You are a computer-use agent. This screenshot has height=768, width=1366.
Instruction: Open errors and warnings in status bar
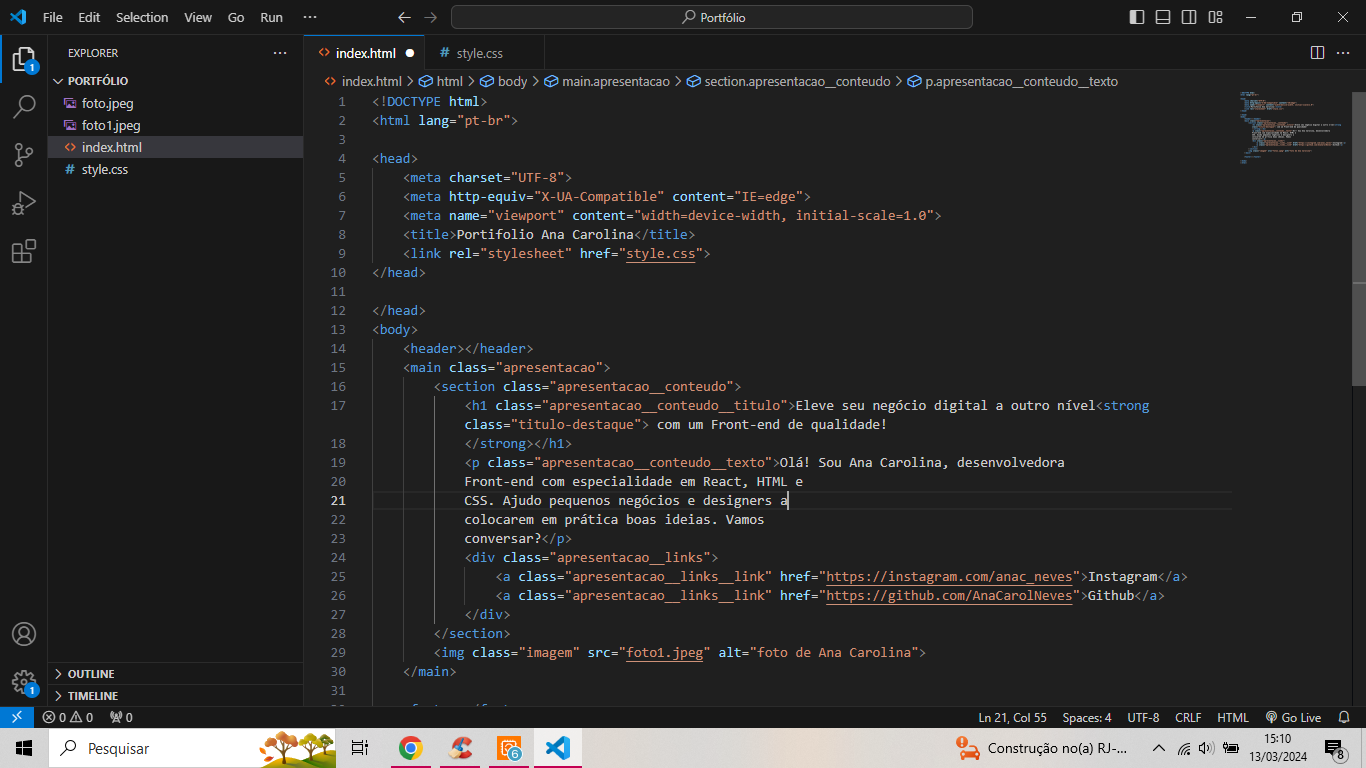[67, 717]
